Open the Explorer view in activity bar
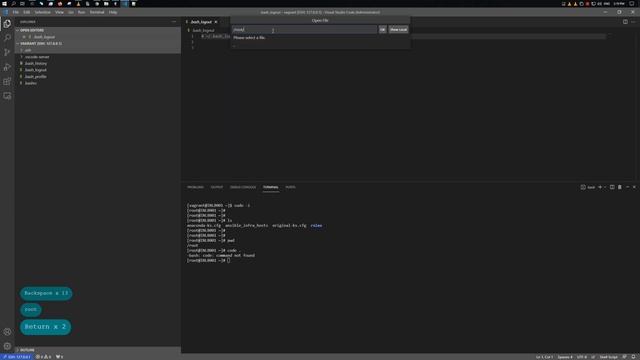Viewport: 640px width, 360px height. point(7,24)
